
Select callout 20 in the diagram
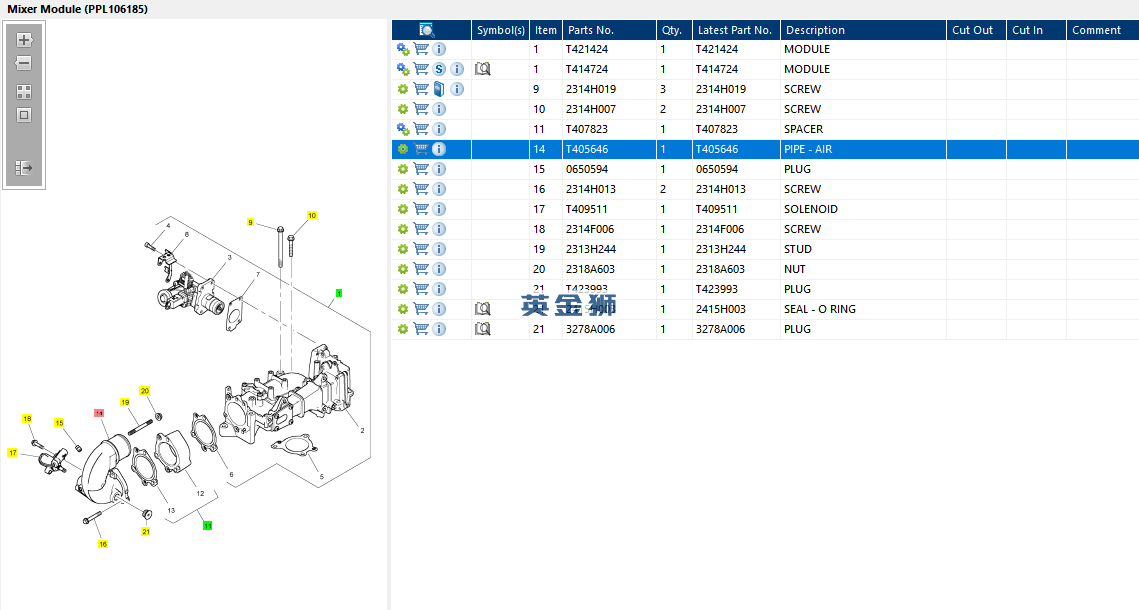(x=145, y=391)
